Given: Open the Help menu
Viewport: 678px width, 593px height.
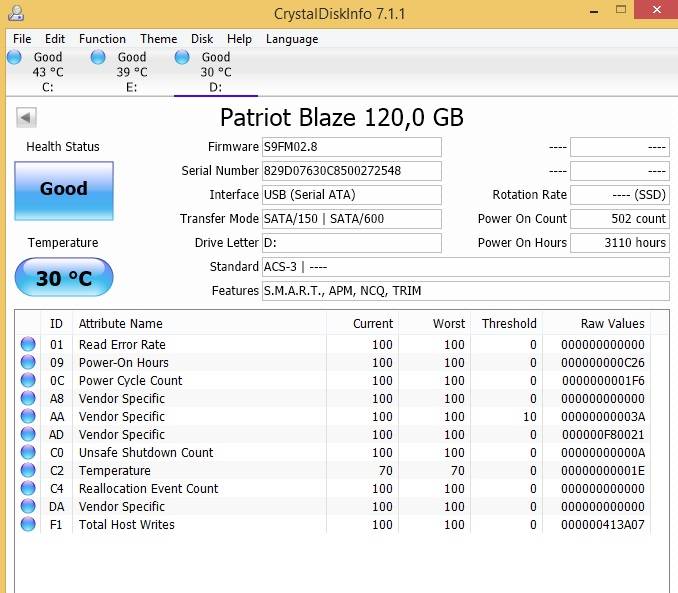Looking at the screenshot, I should click(x=239, y=39).
